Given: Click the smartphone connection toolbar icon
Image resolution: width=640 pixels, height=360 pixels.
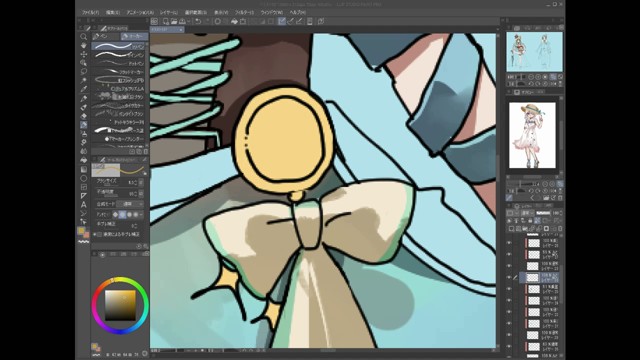Looking at the screenshot, I should pyautogui.click(x=310, y=21).
